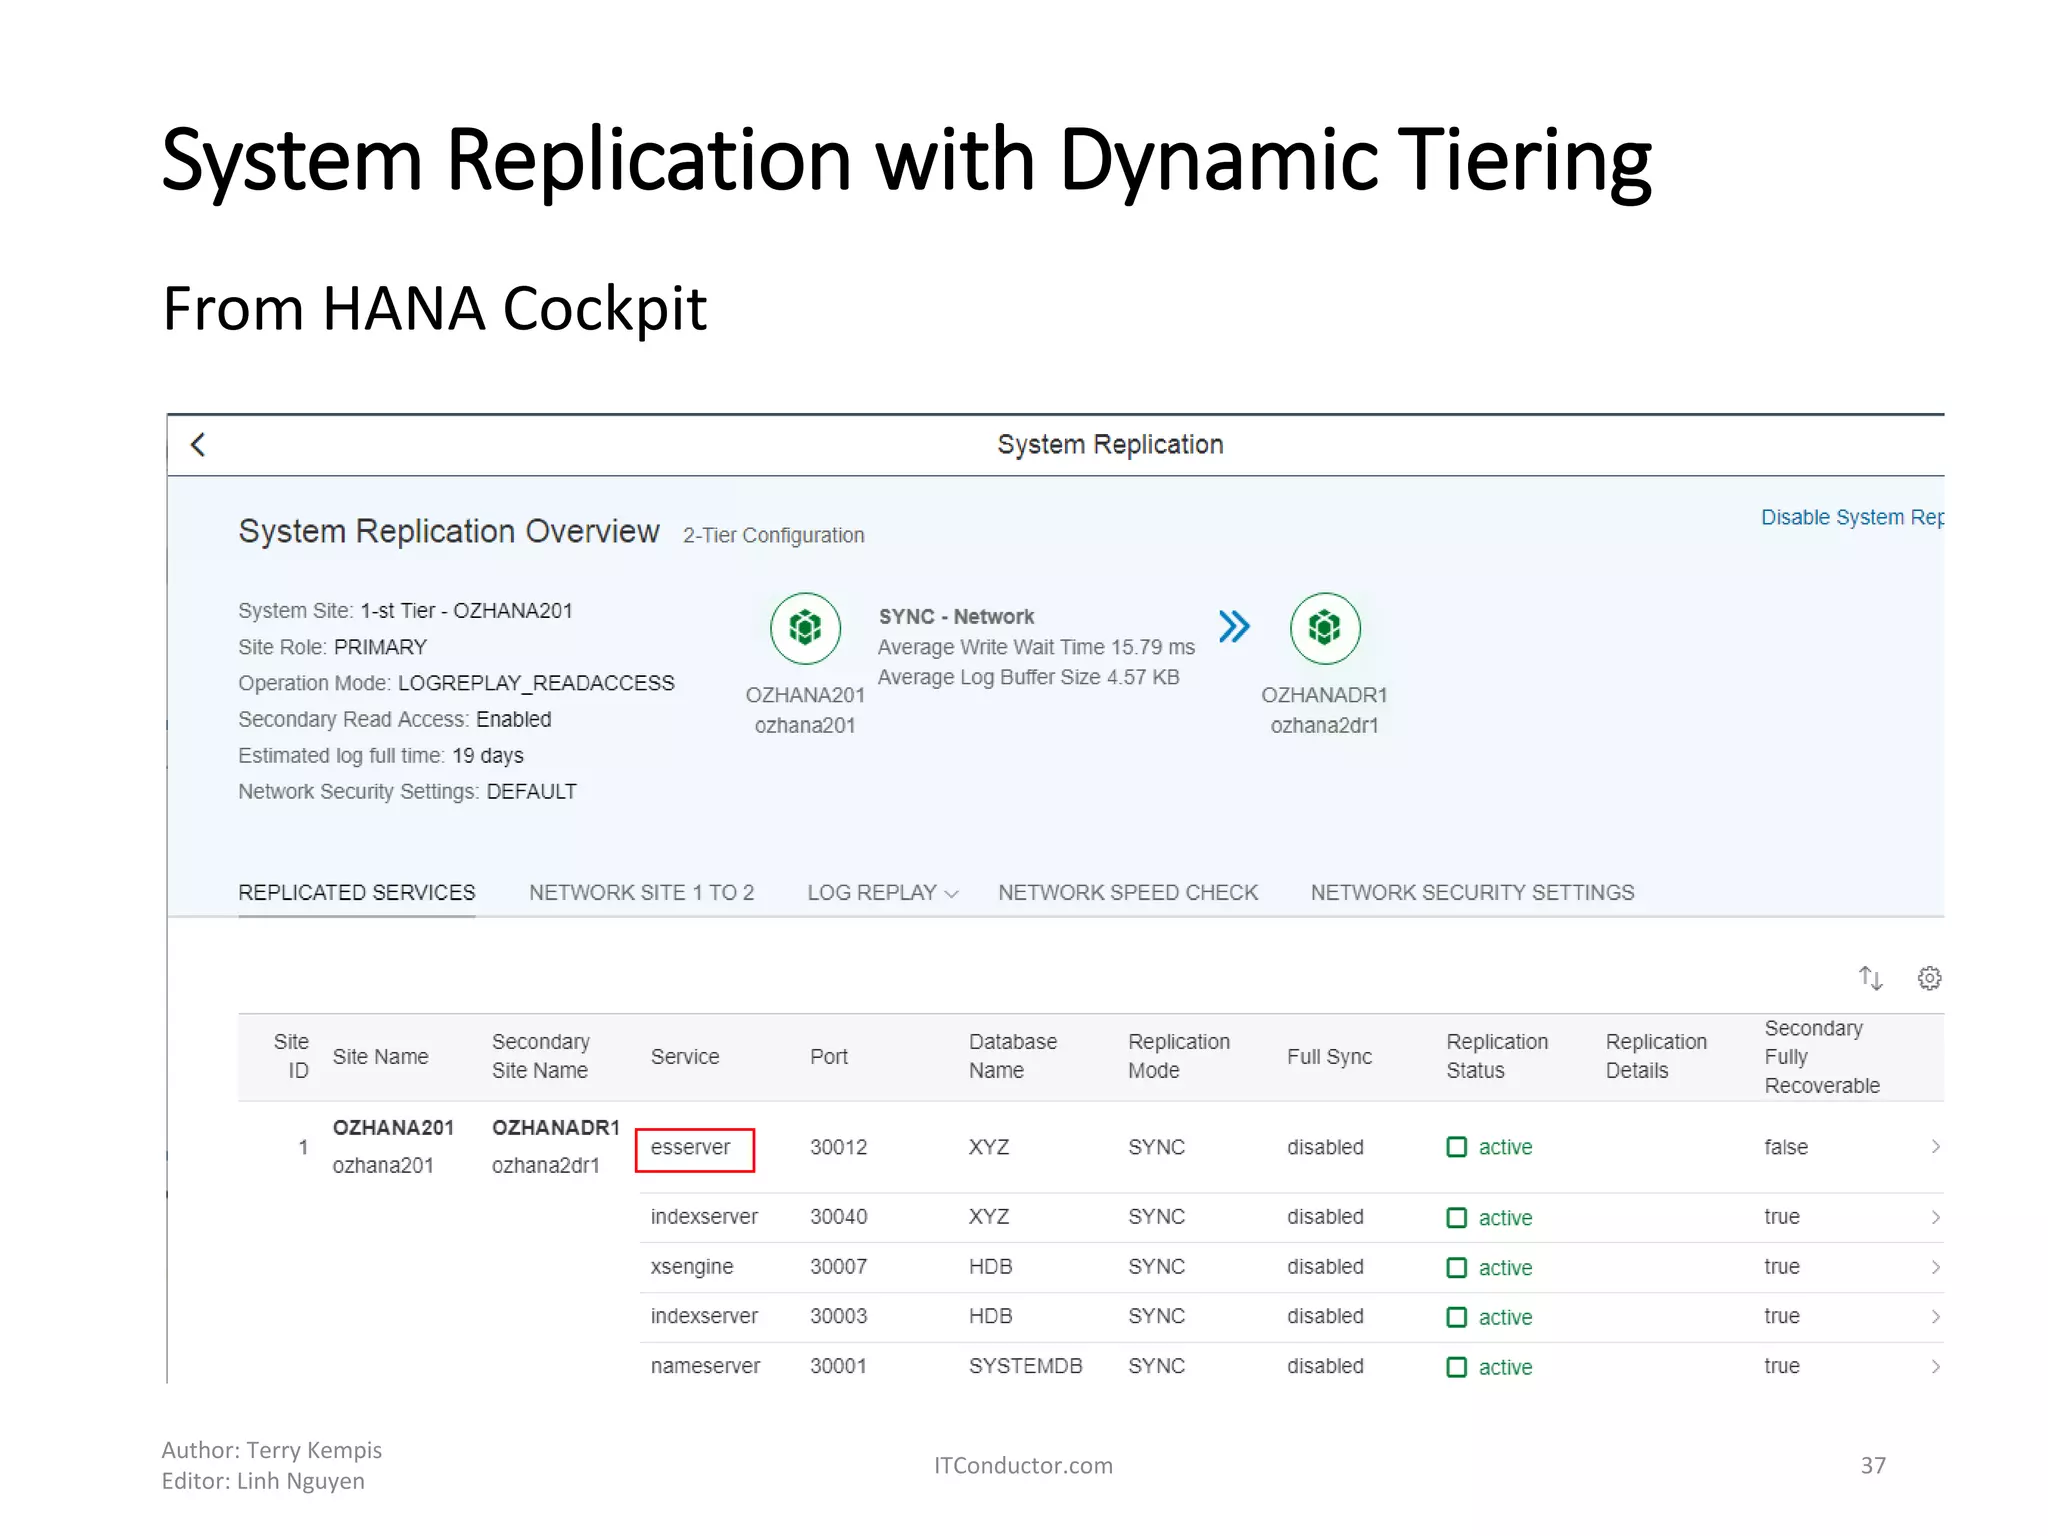Viewport: 2048px width, 1536px height.
Task: Select the REPLICATED SERVICES tab
Action: coord(356,892)
